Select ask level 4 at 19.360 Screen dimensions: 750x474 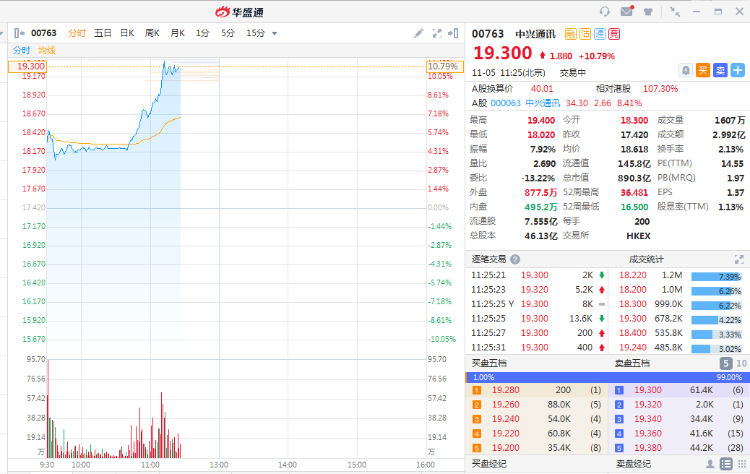coord(679,434)
